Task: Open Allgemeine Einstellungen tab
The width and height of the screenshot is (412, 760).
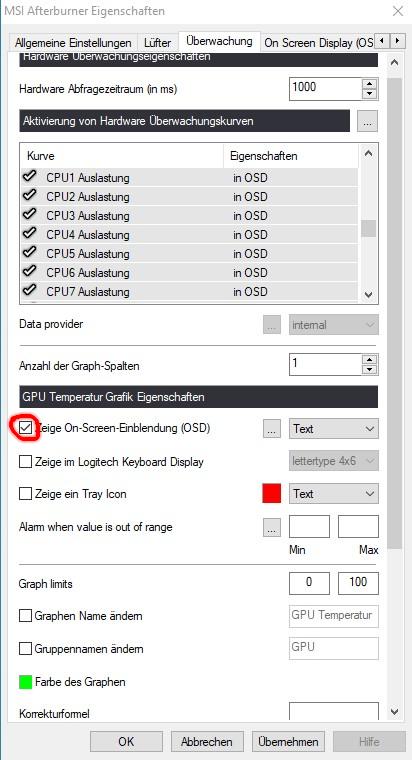Action: coord(73,43)
